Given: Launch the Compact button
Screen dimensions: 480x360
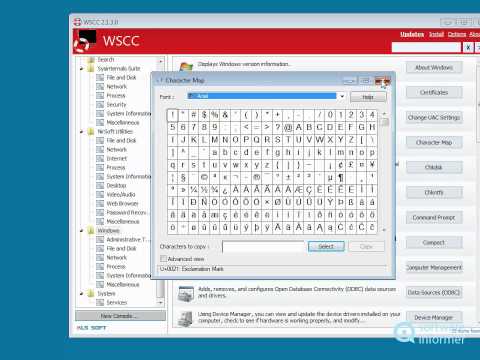Looking at the screenshot, I should tap(434, 243).
